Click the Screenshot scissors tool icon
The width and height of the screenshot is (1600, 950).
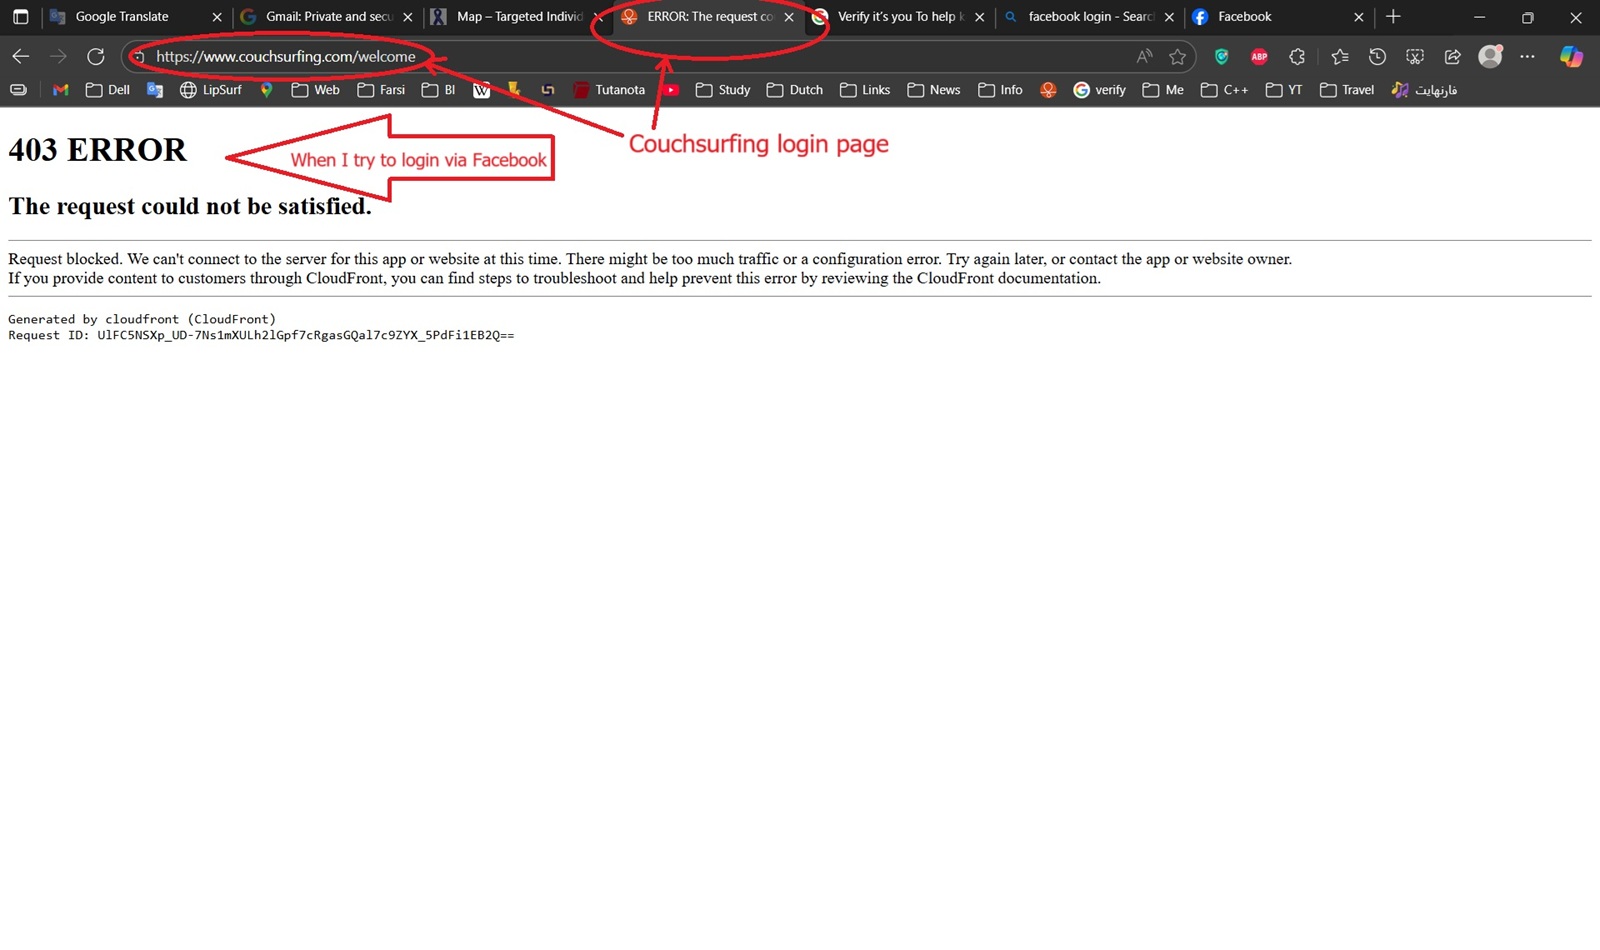(x=1415, y=57)
